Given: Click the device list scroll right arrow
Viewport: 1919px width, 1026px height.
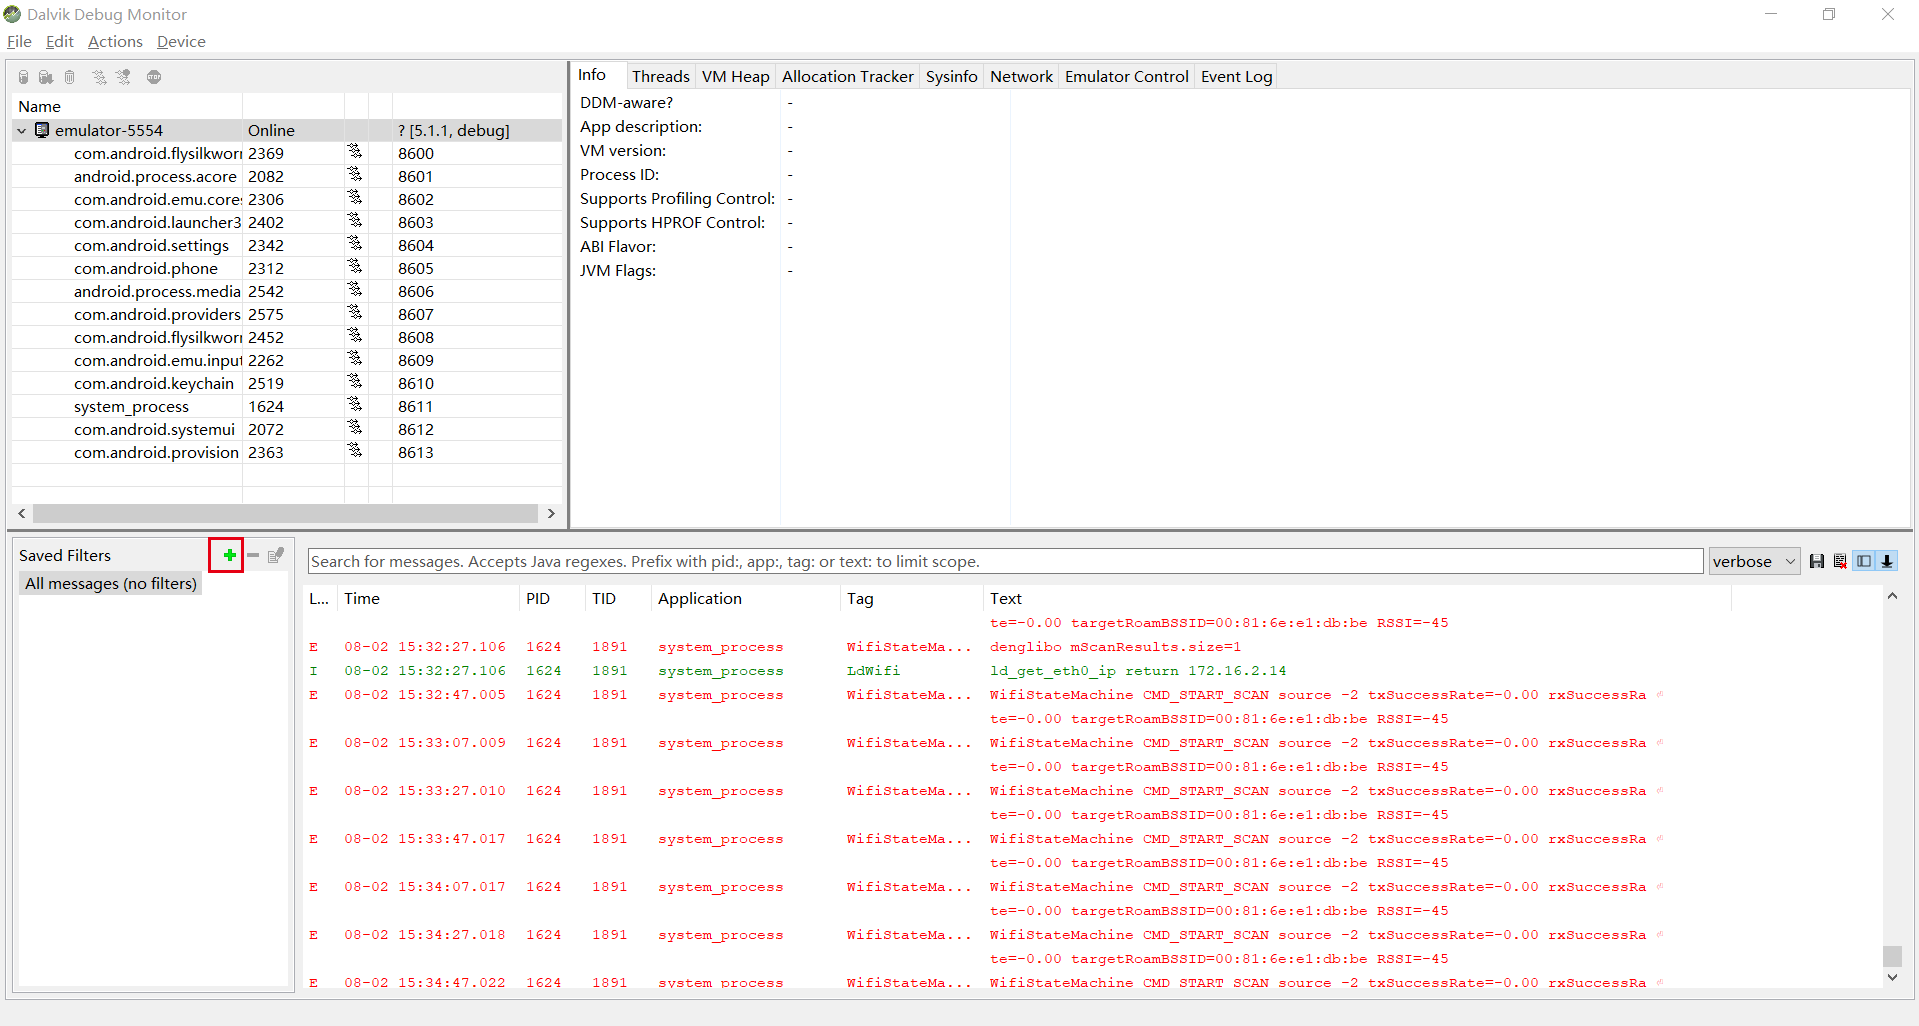Looking at the screenshot, I should pyautogui.click(x=550, y=513).
